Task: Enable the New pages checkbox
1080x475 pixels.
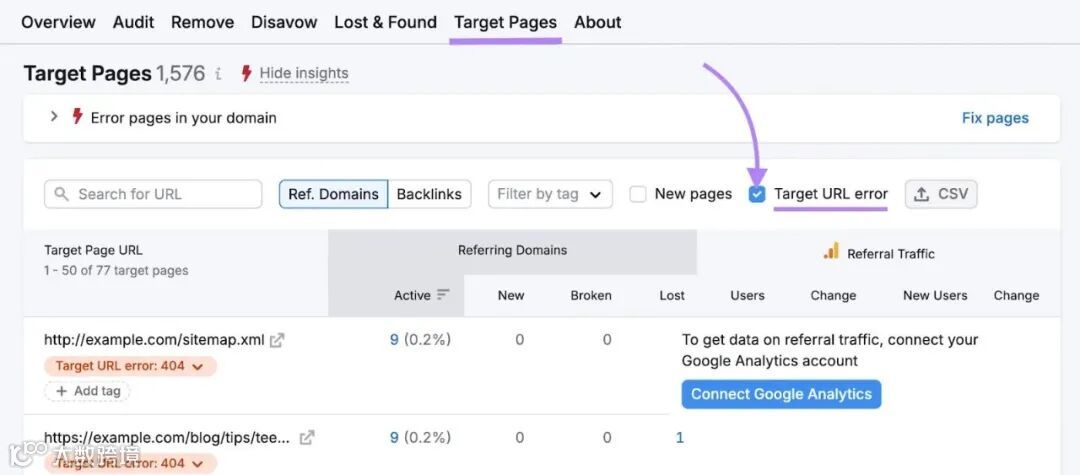Action: 638,194
